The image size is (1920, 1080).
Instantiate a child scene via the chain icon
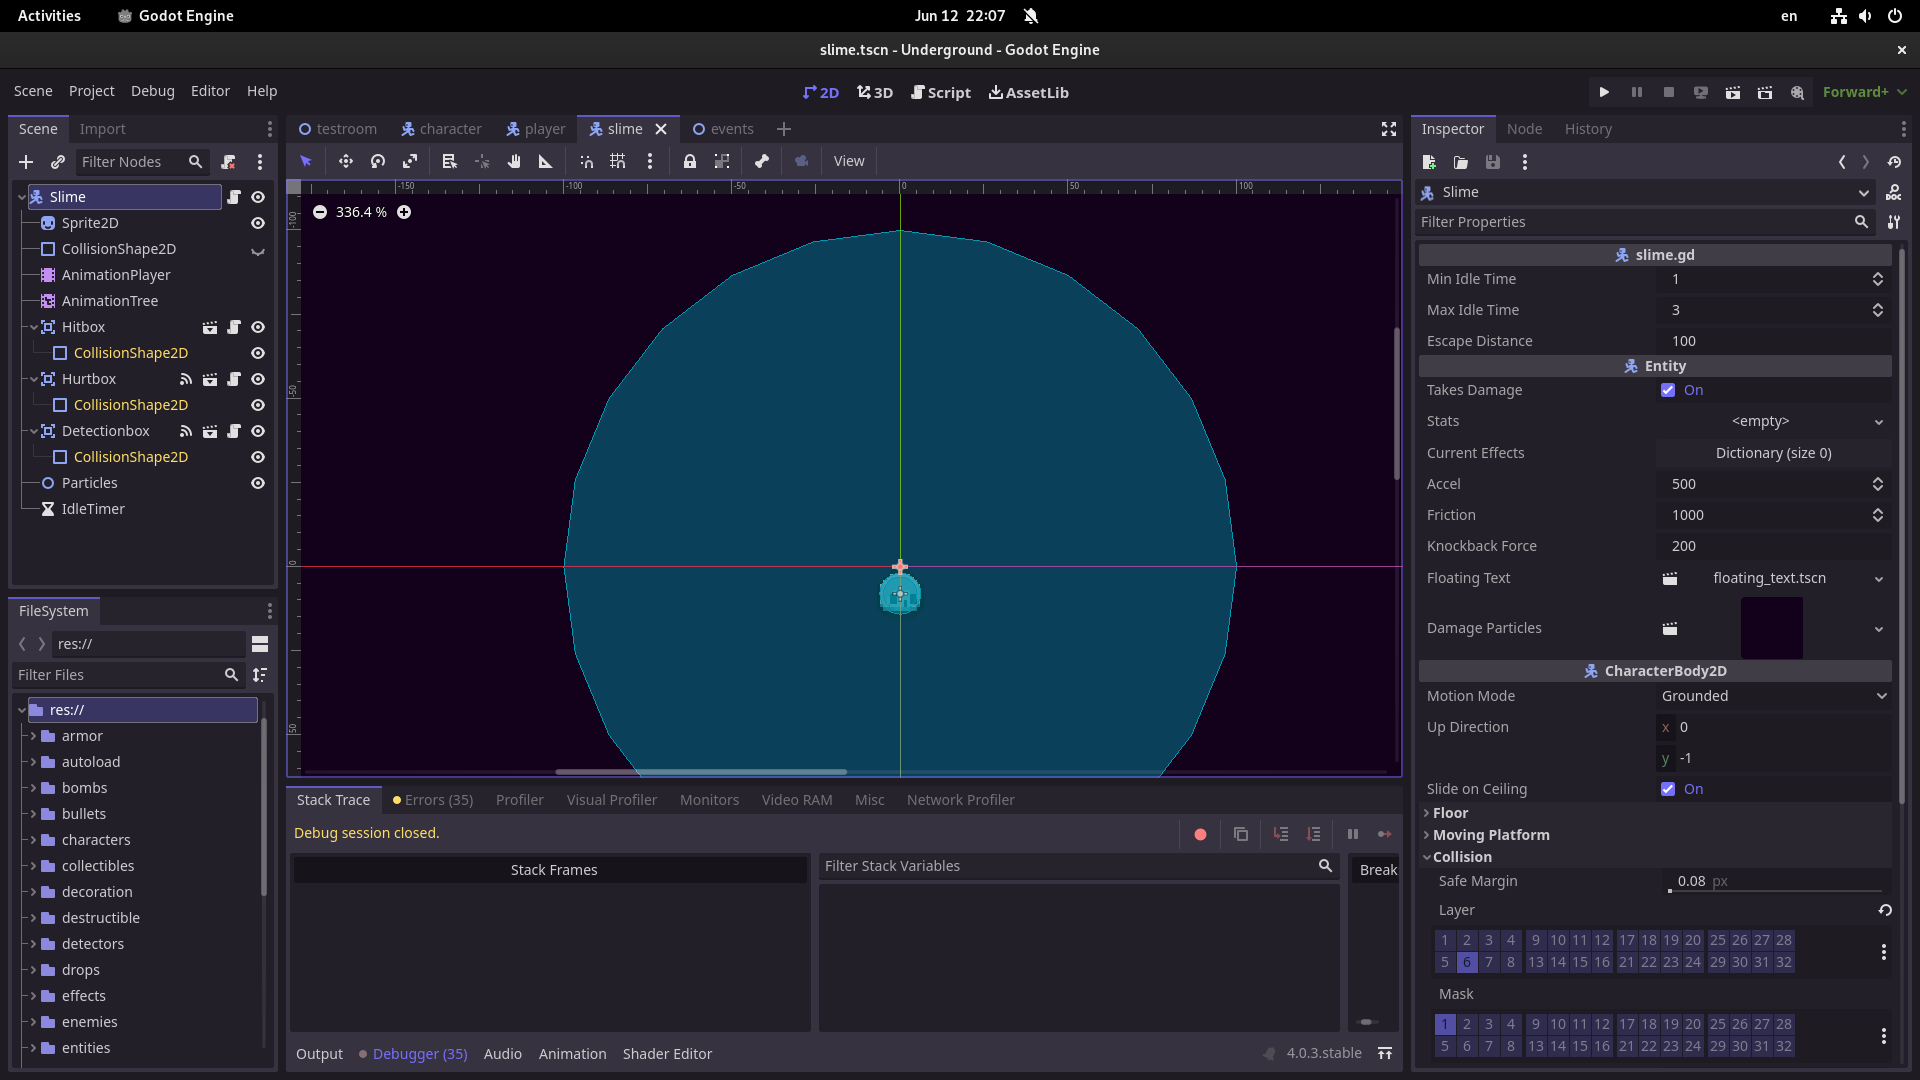58,162
